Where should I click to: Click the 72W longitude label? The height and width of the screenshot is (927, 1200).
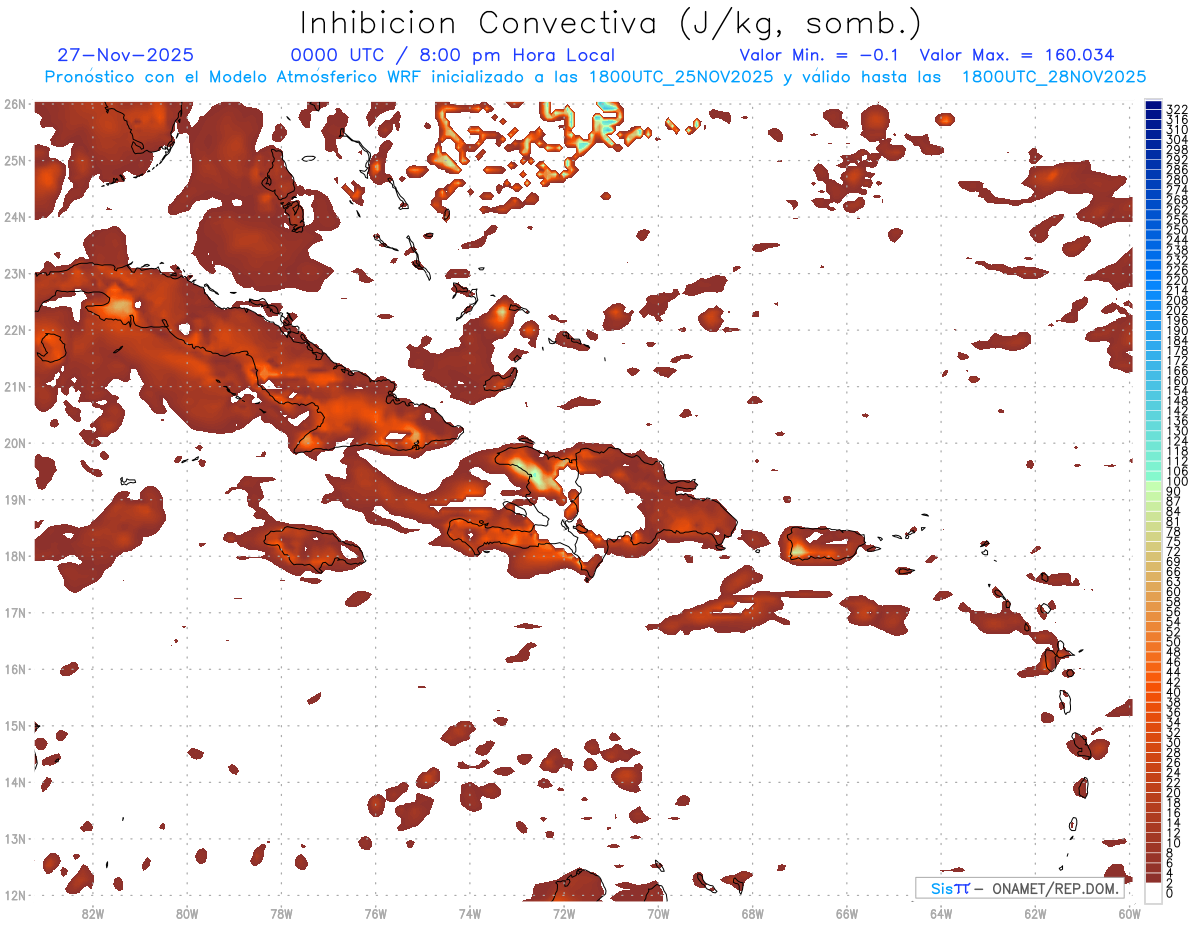564,913
